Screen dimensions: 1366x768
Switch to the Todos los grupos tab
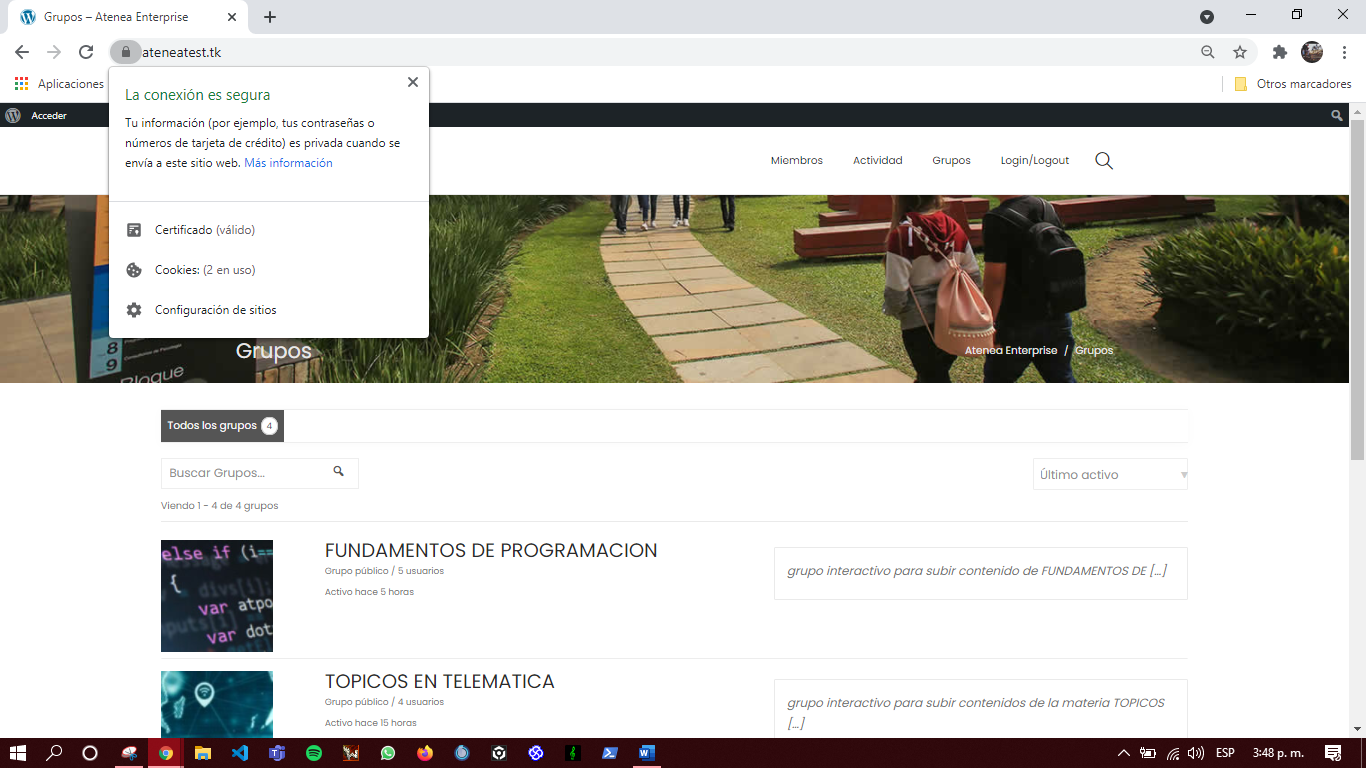[x=222, y=425]
